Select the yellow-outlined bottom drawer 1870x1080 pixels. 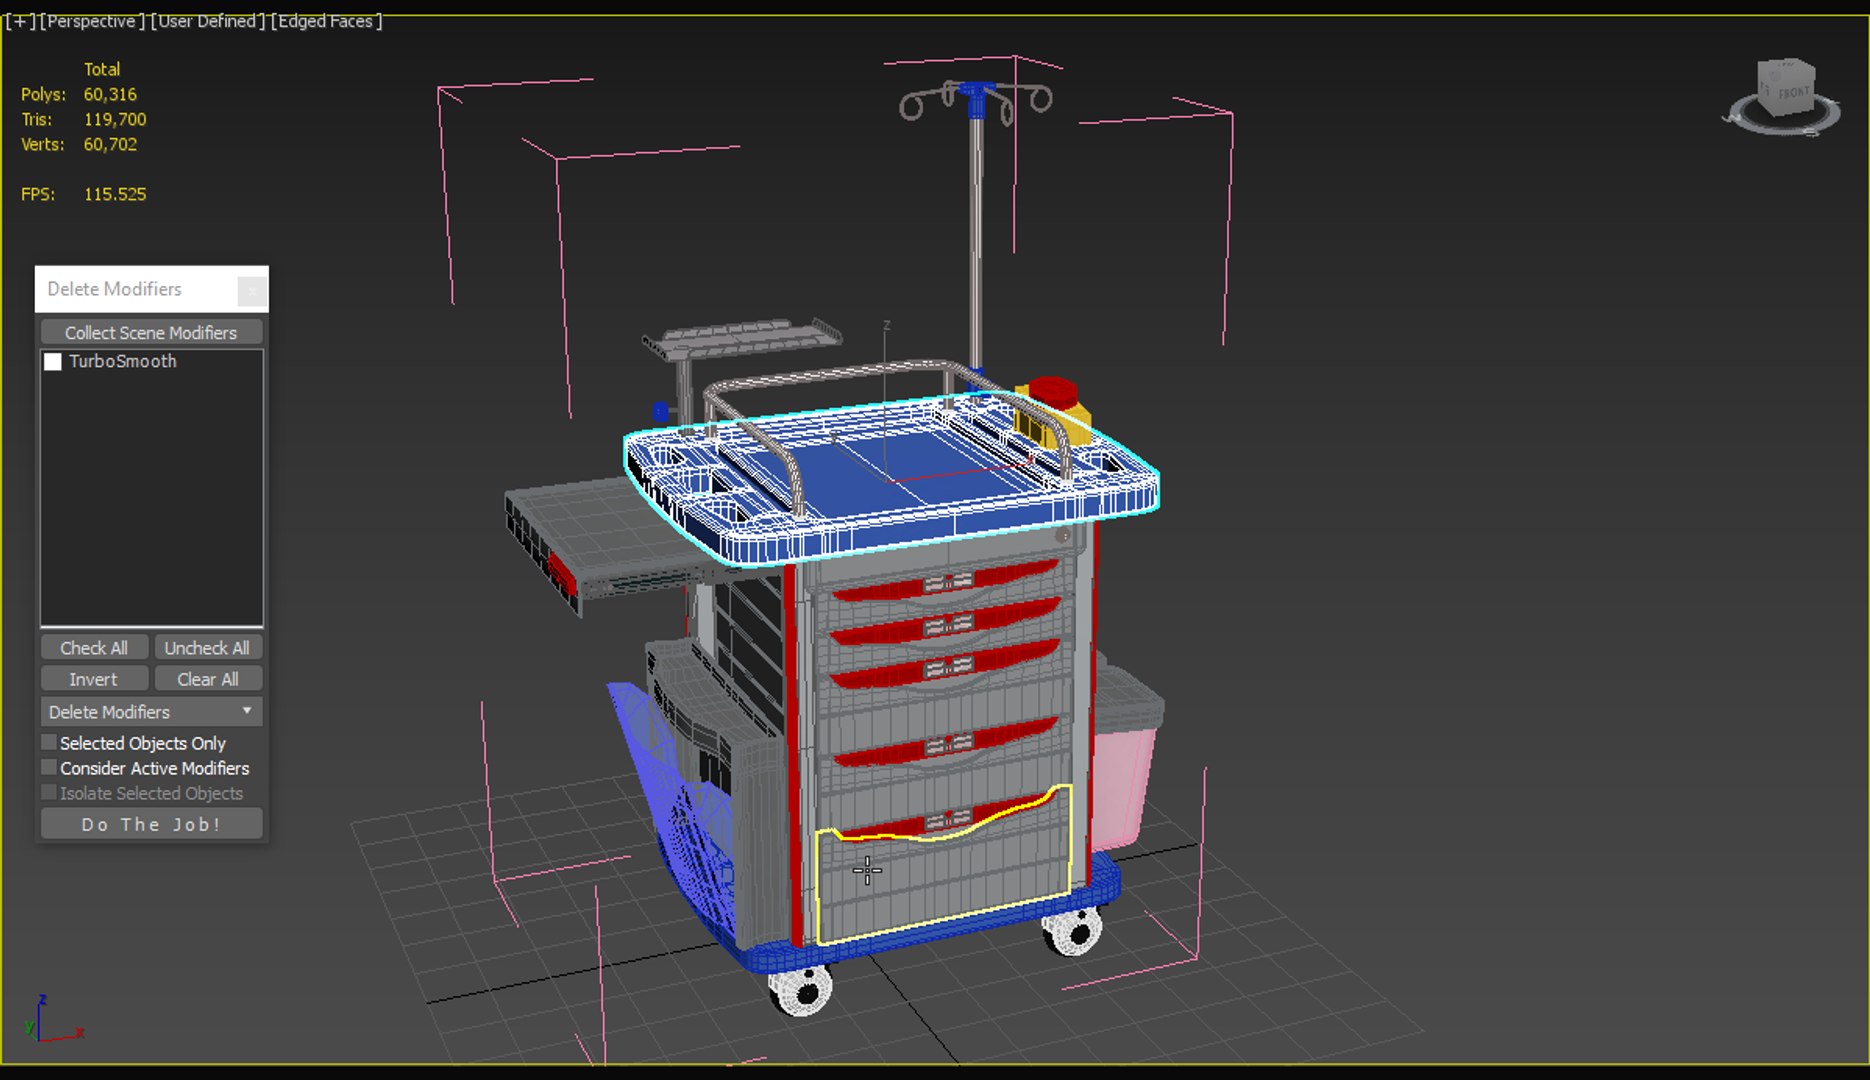point(945,880)
